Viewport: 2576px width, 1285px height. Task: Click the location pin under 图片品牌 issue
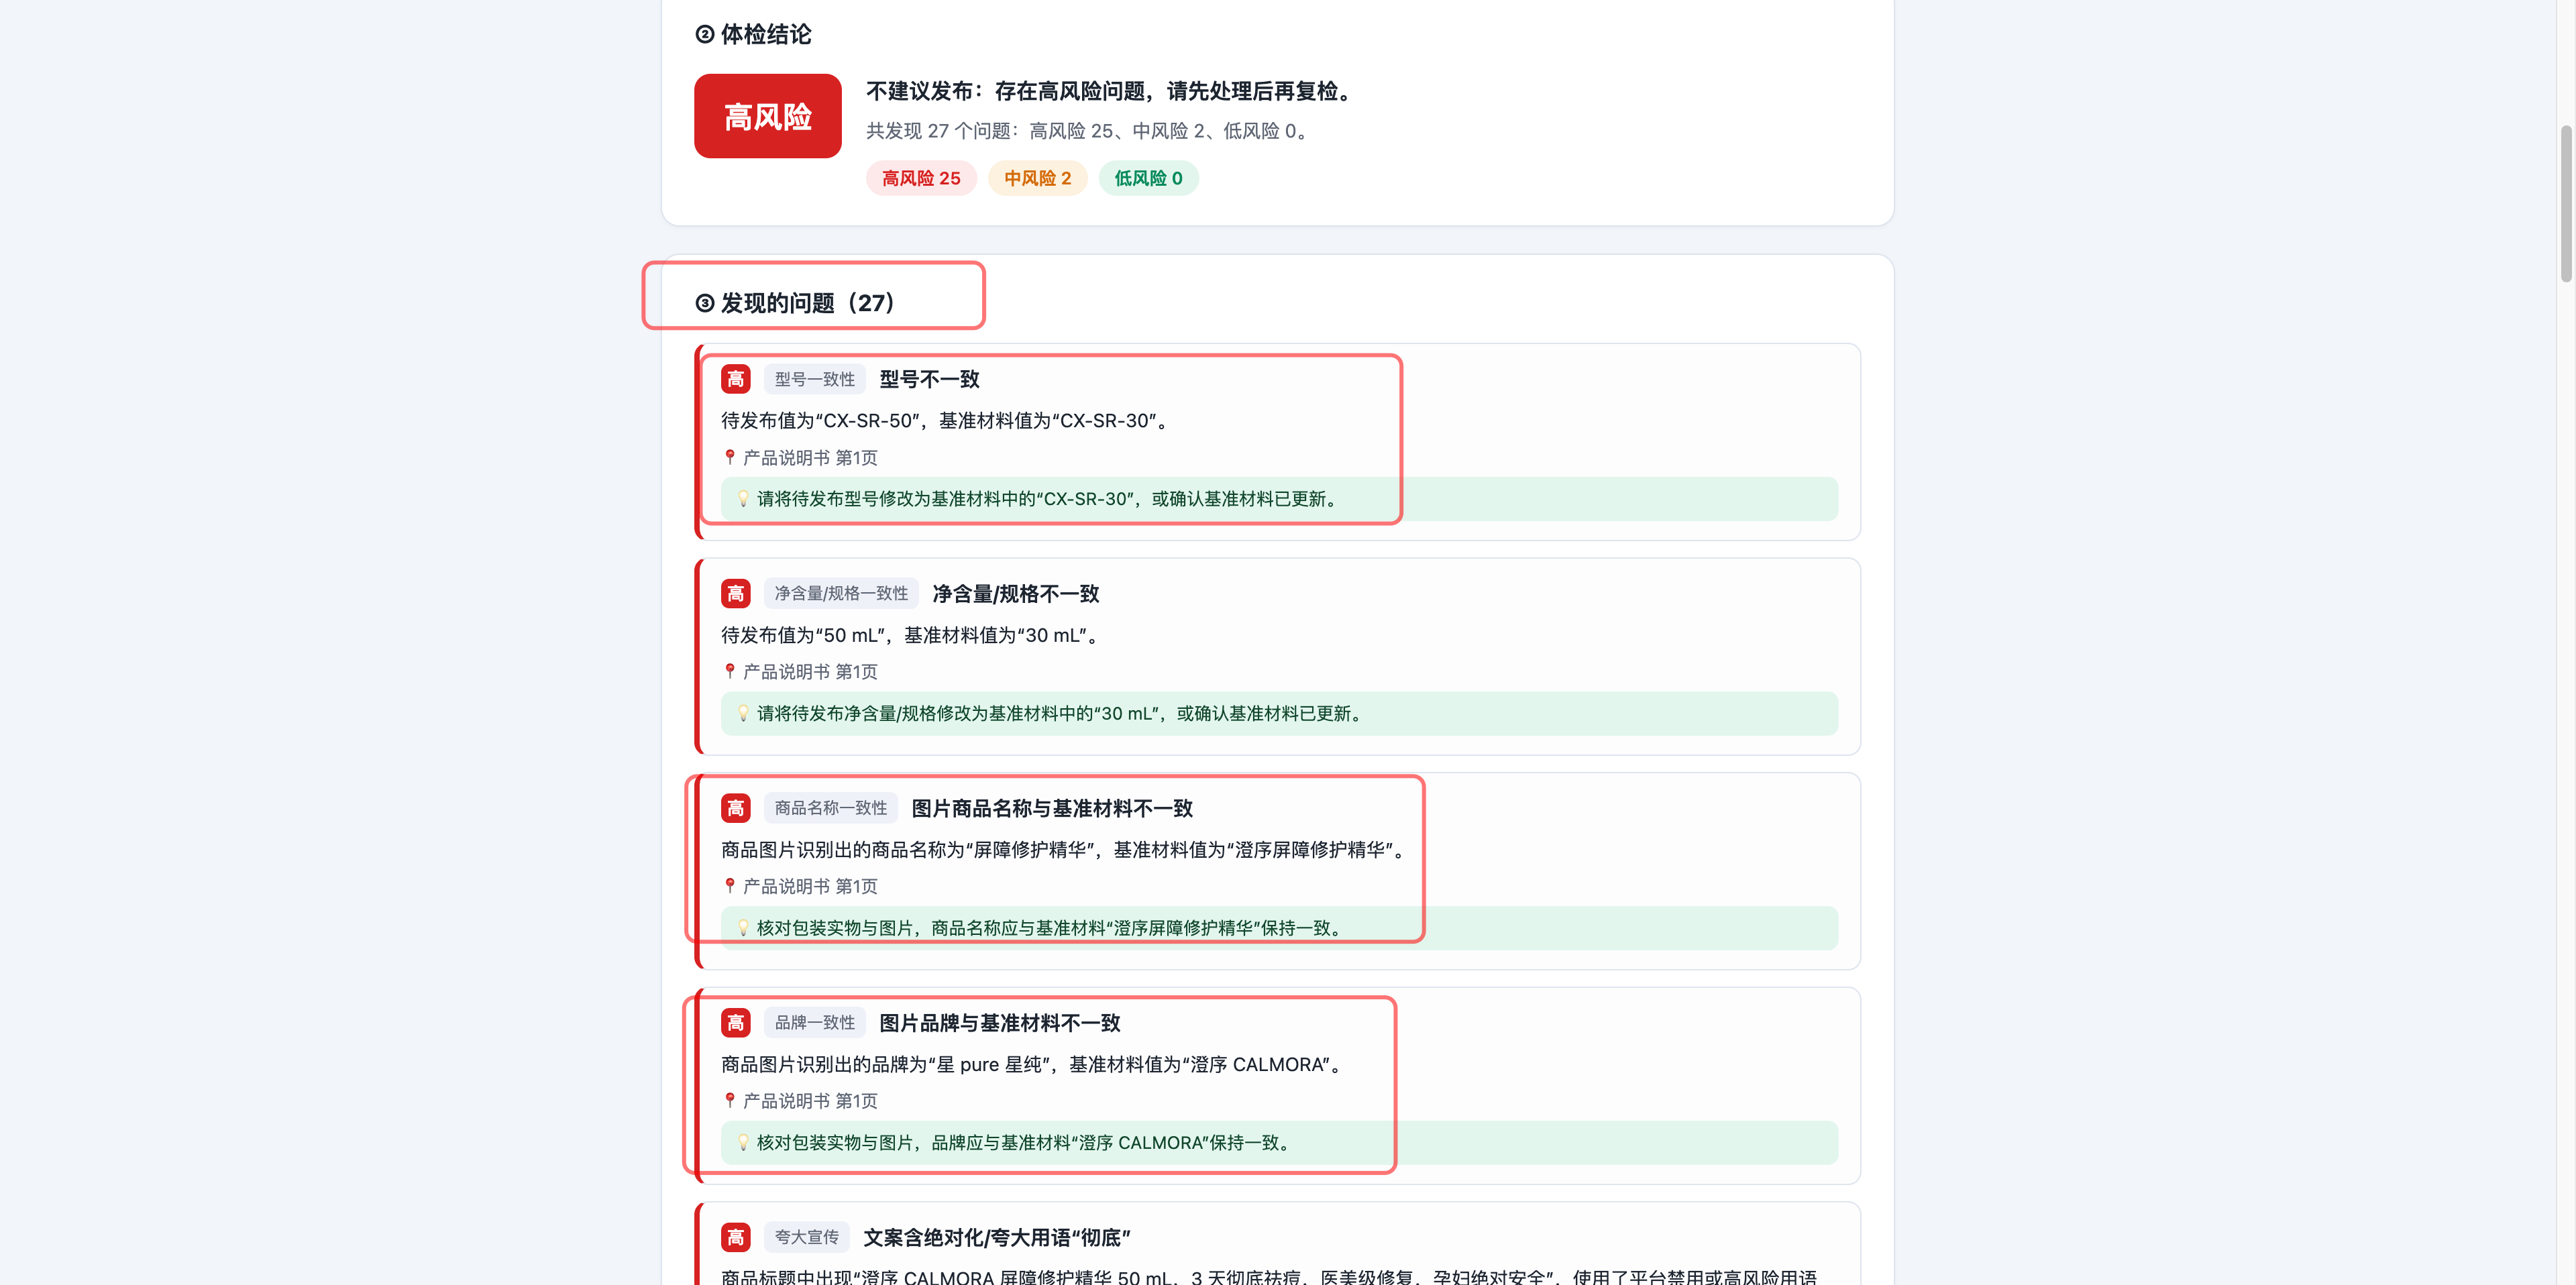click(730, 1100)
